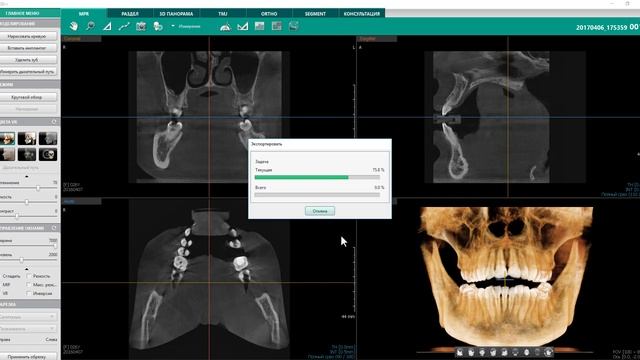640x360 pixels.
Task: Switch to the КОНСУЛЬТАЦИЯ tab
Action: tap(362, 13)
